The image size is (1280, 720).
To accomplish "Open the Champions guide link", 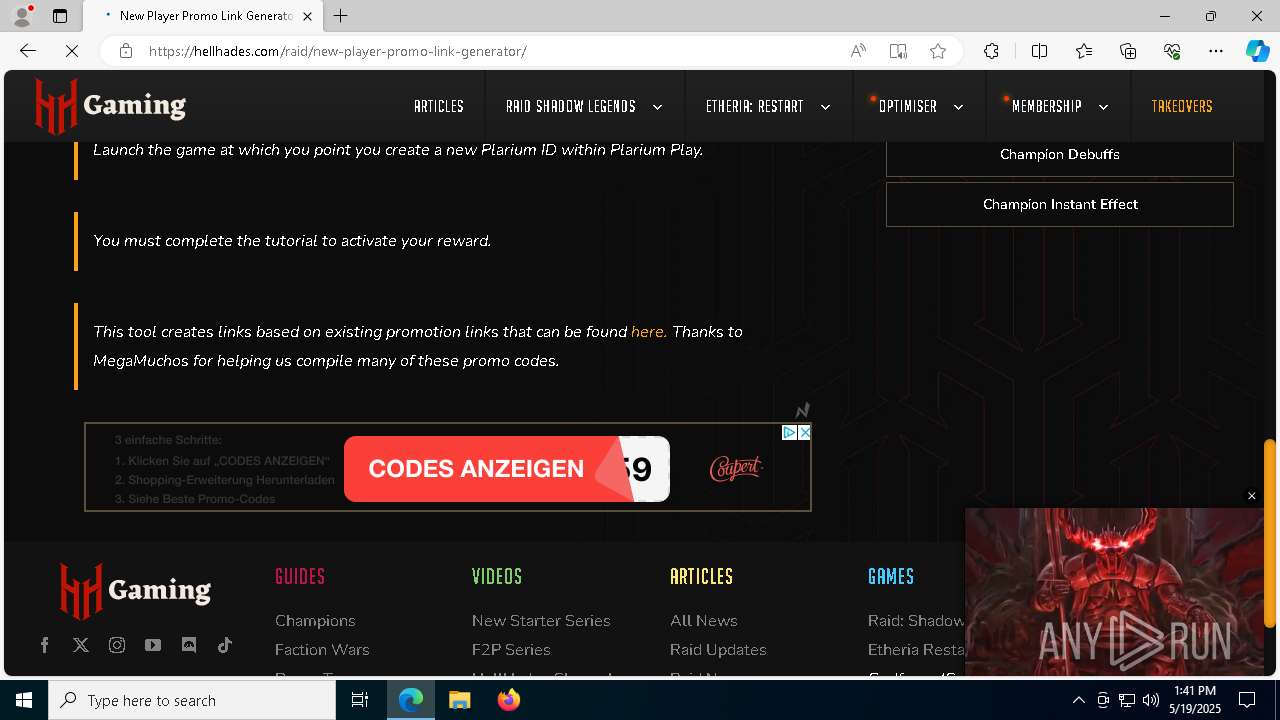I will pyautogui.click(x=315, y=621).
